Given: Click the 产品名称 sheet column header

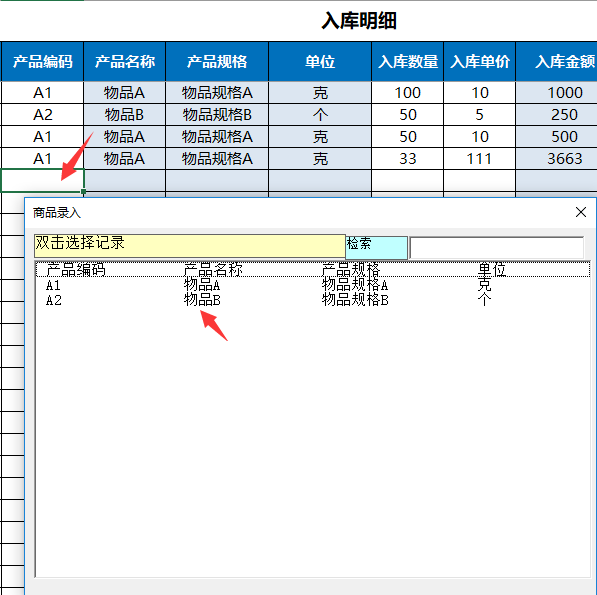Looking at the screenshot, I should click(x=125, y=61).
